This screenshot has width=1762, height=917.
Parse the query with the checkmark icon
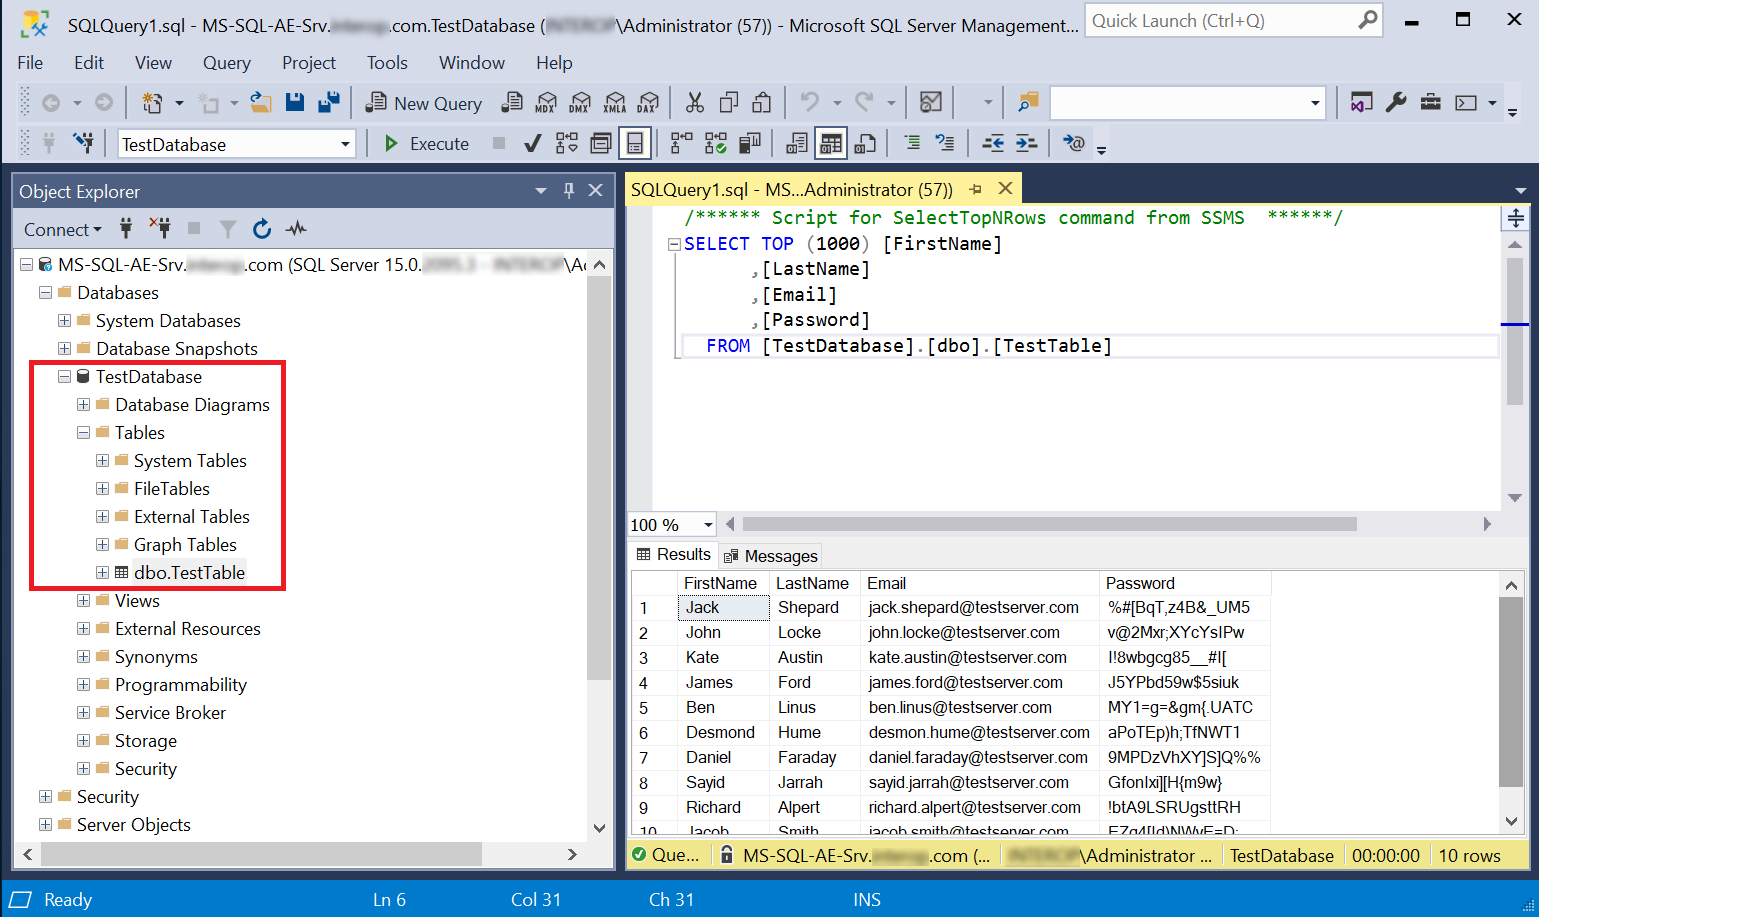[x=533, y=143]
